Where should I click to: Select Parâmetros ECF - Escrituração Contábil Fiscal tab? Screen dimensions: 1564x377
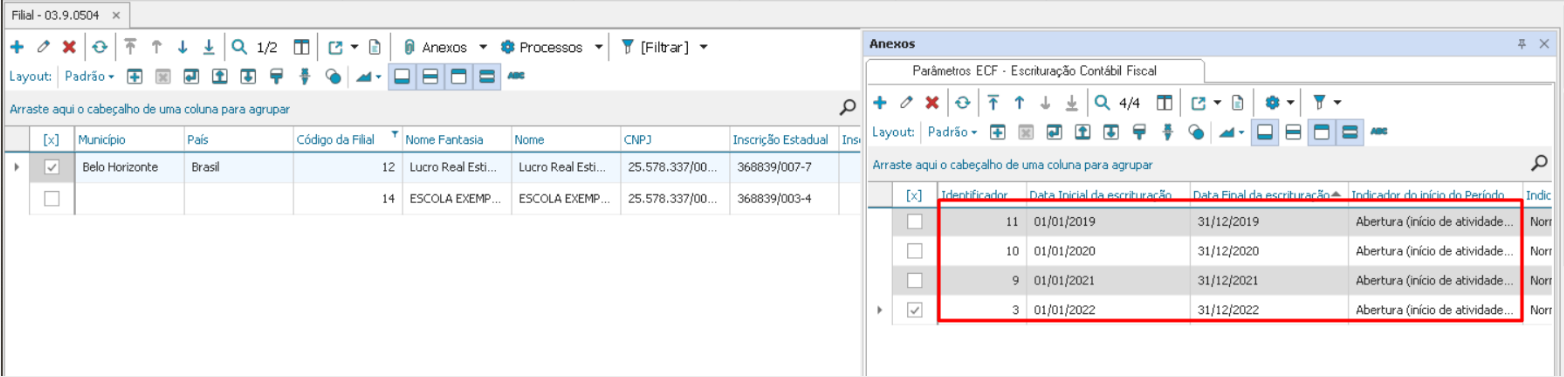[x=1035, y=71]
